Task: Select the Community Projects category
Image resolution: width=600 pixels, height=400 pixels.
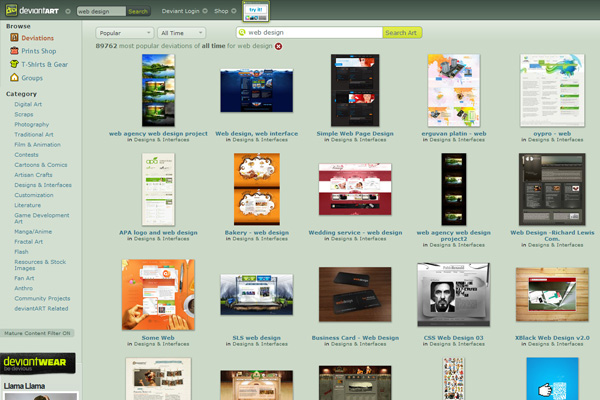Action: point(42,298)
